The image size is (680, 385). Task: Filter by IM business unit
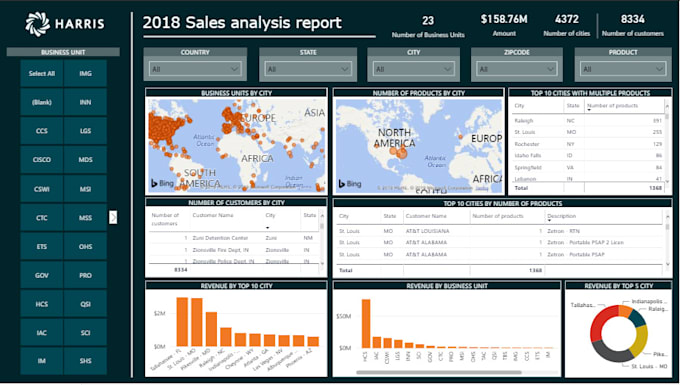tap(42, 361)
